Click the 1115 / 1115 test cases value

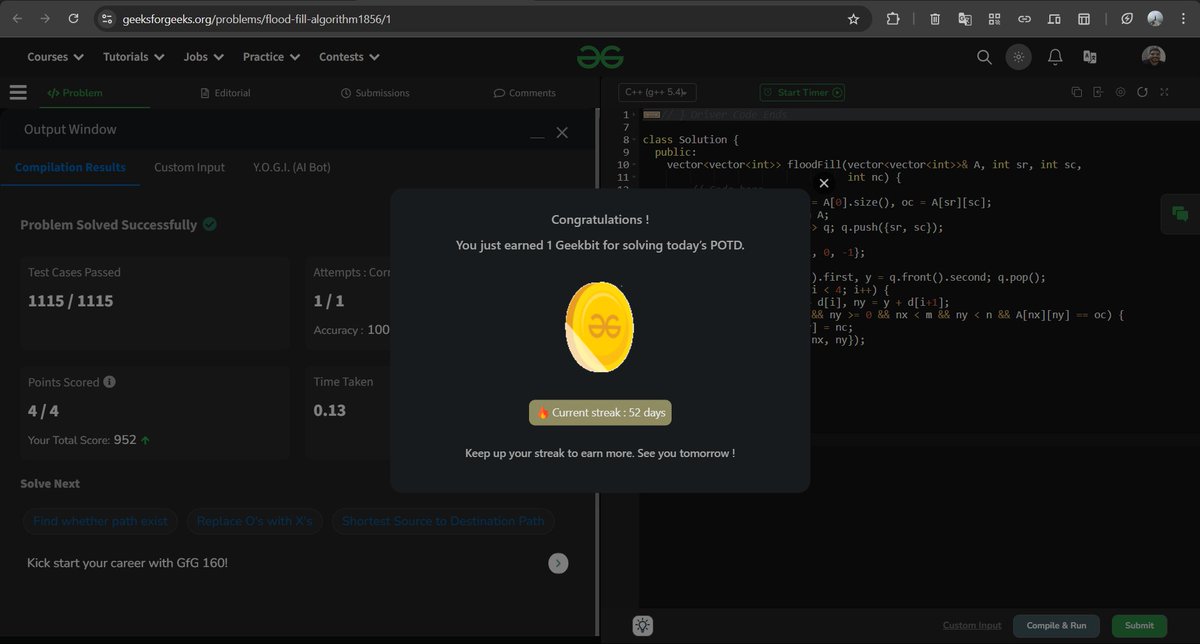(x=71, y=300)
